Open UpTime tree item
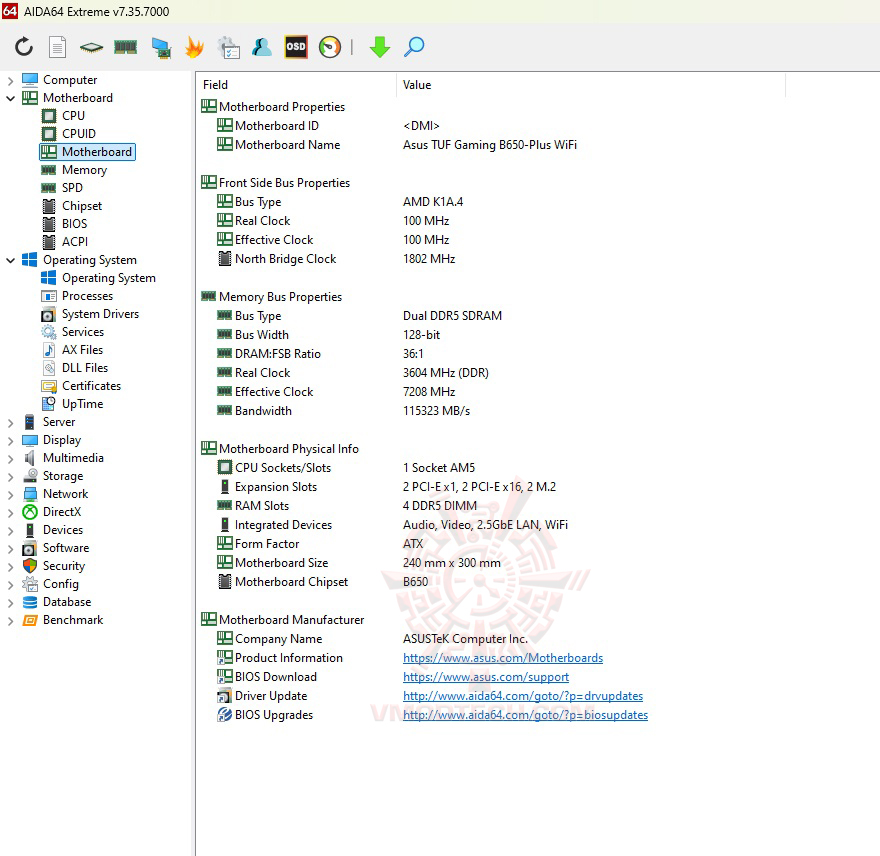880x856 pixels. coord(82,404)
